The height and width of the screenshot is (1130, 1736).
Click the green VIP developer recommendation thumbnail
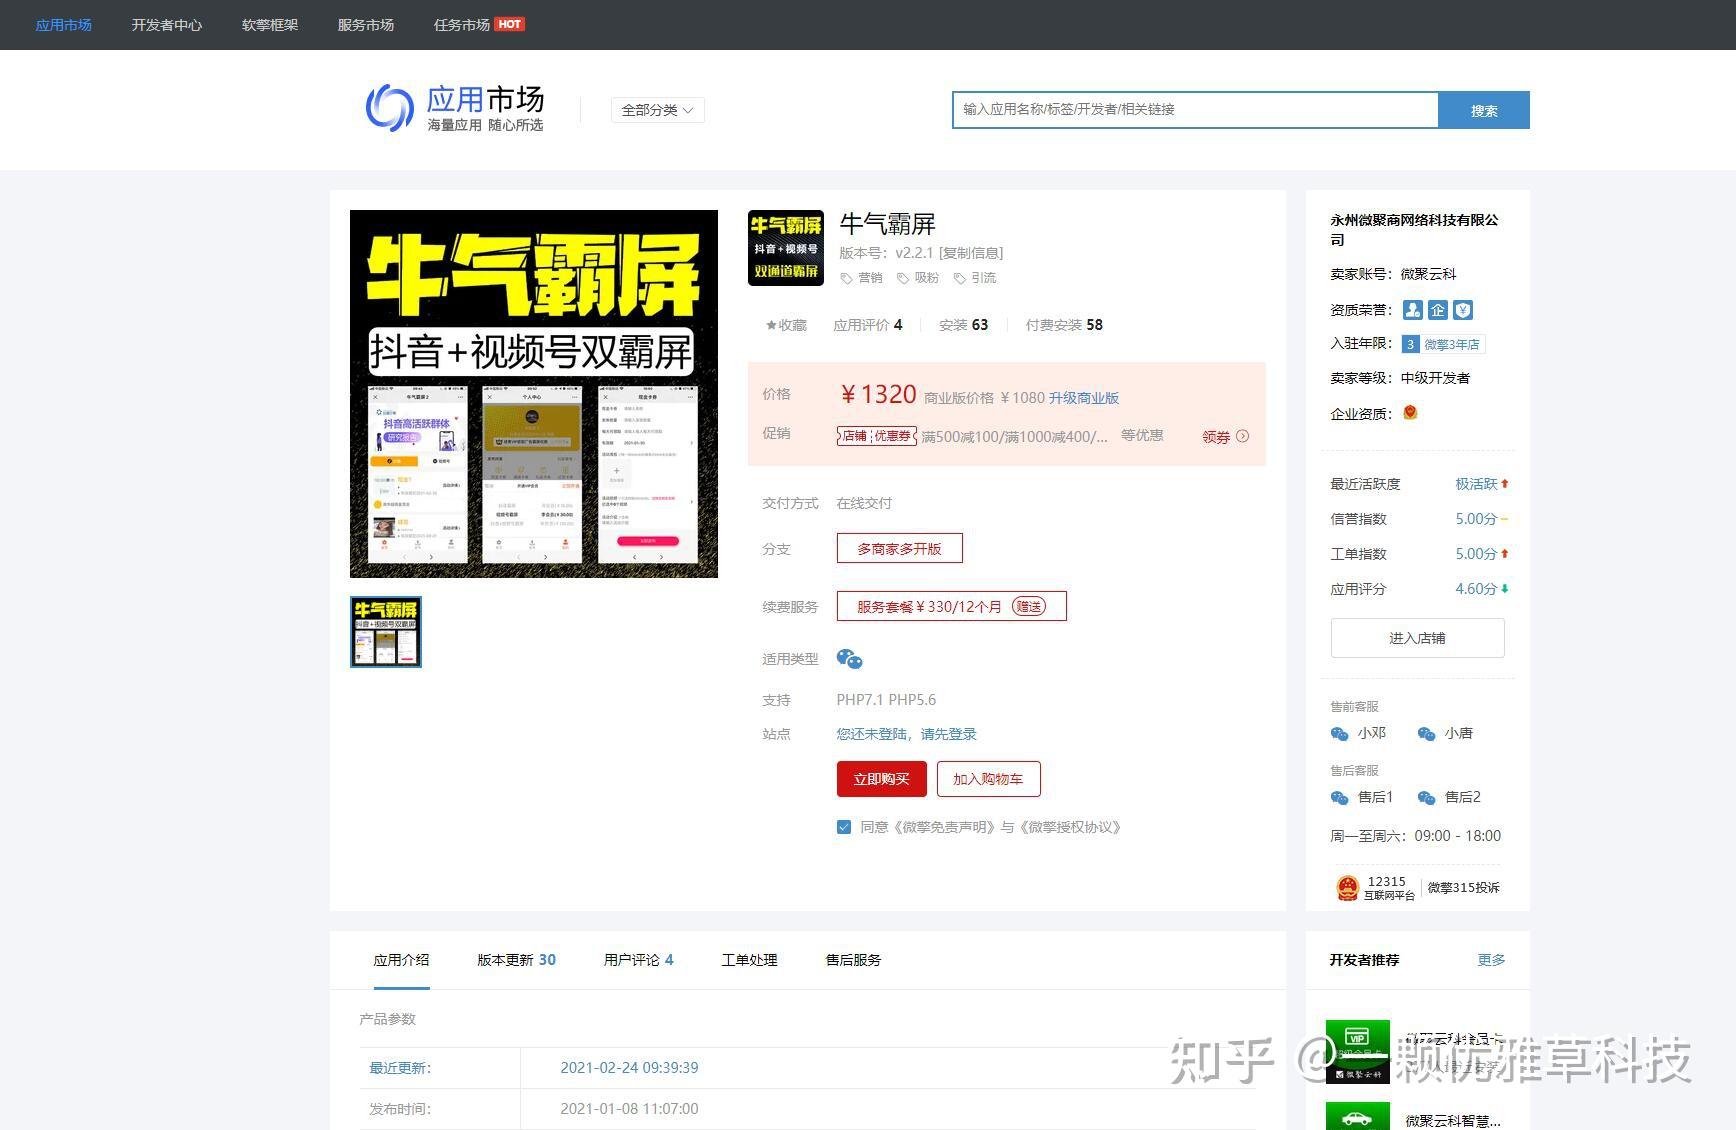[1357, 1051]
